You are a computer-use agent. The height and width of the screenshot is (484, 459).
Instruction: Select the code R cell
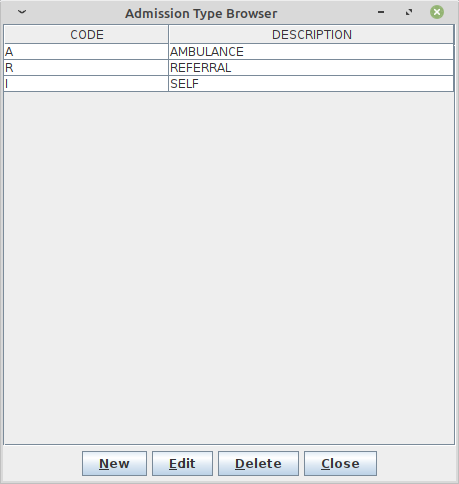86,68
